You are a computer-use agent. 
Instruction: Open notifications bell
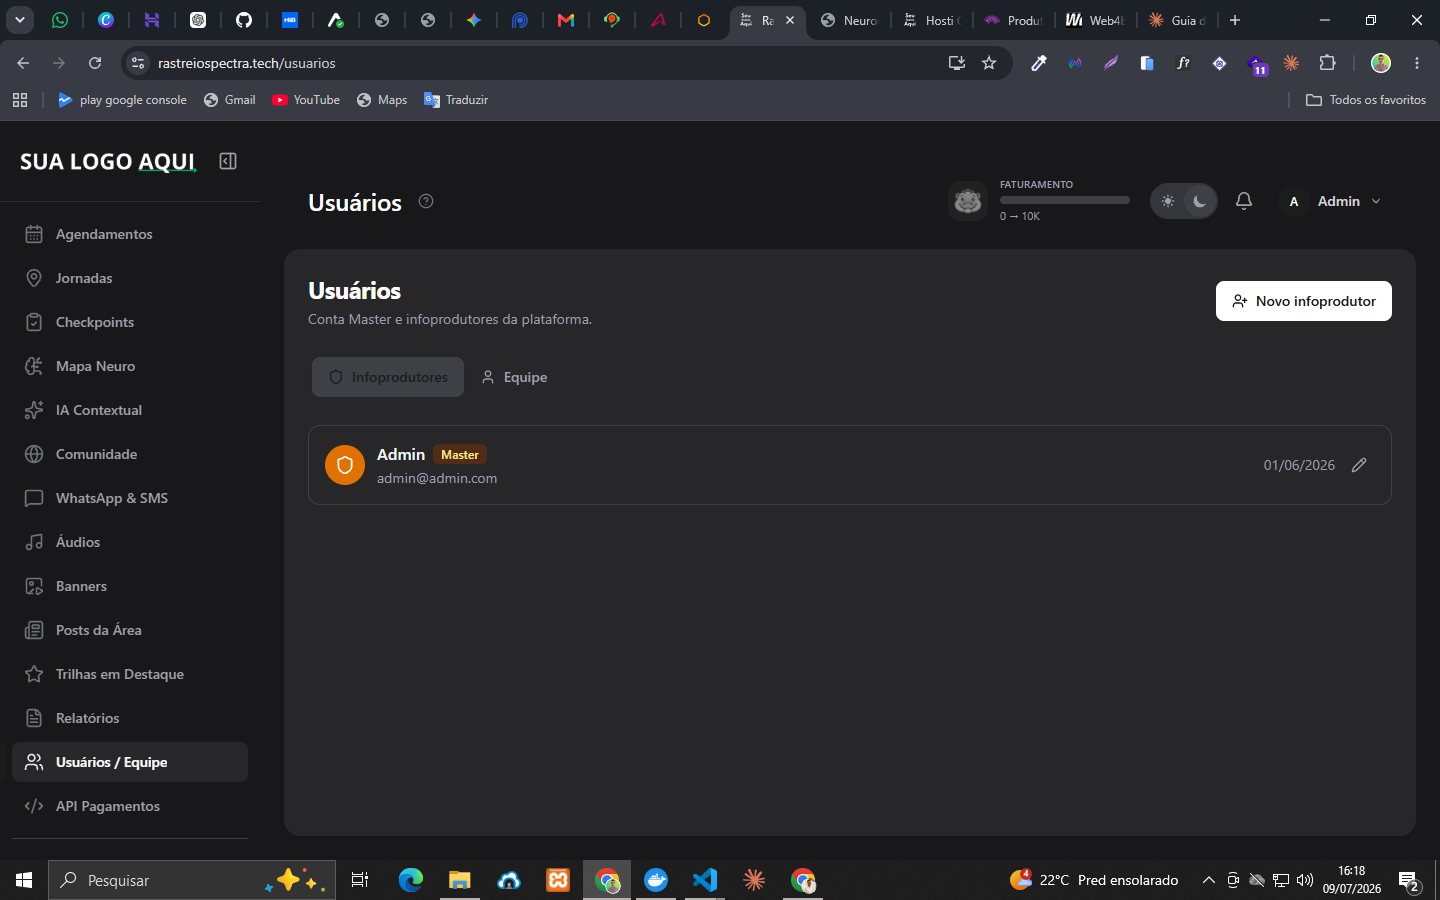[1244, 201]
